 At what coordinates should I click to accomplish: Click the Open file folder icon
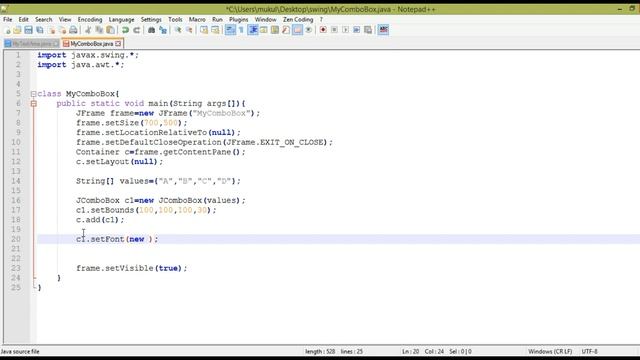tap(17, 30)
